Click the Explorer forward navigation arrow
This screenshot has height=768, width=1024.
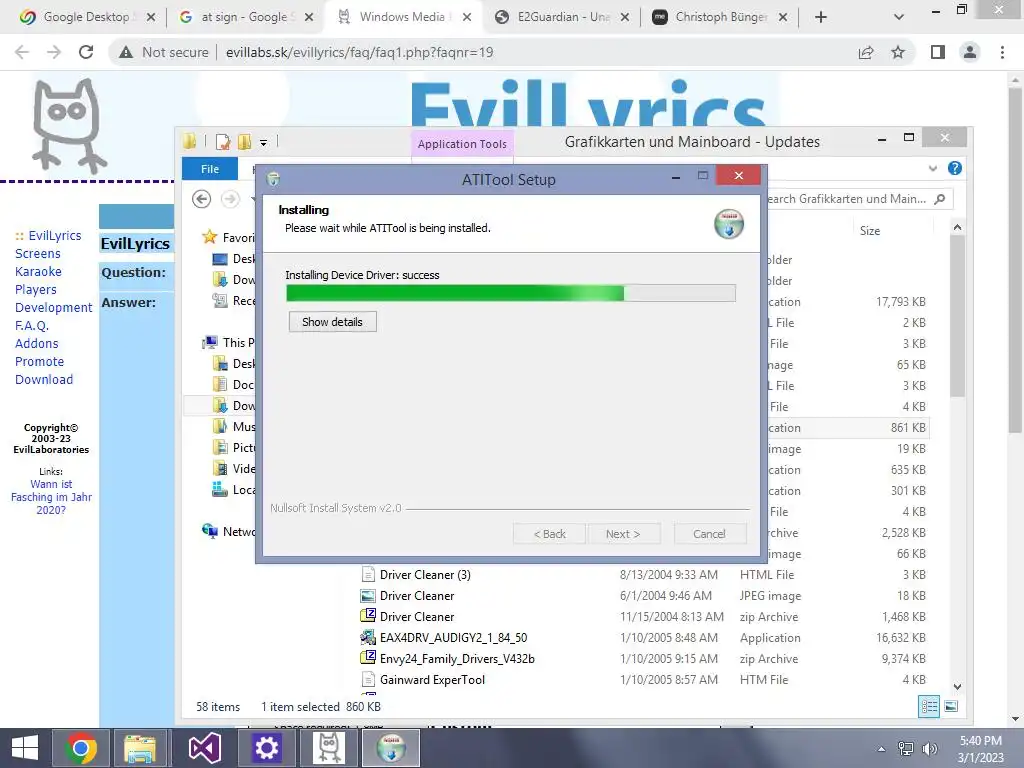(230, 199)
